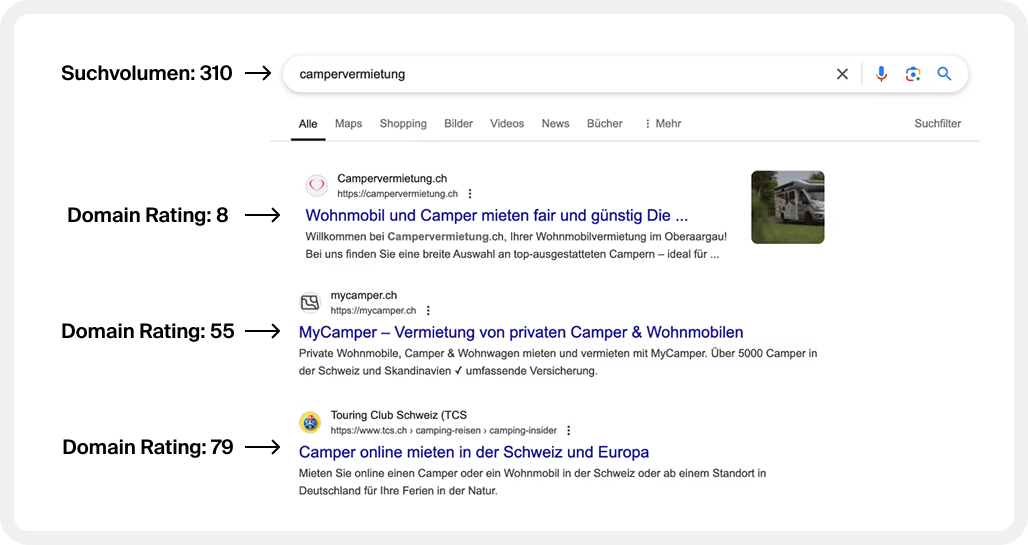The height and width of the screenshot is (545, 1028).
Task: Open Wohnmobil und Camper mieten result
Action: (496, 215)
